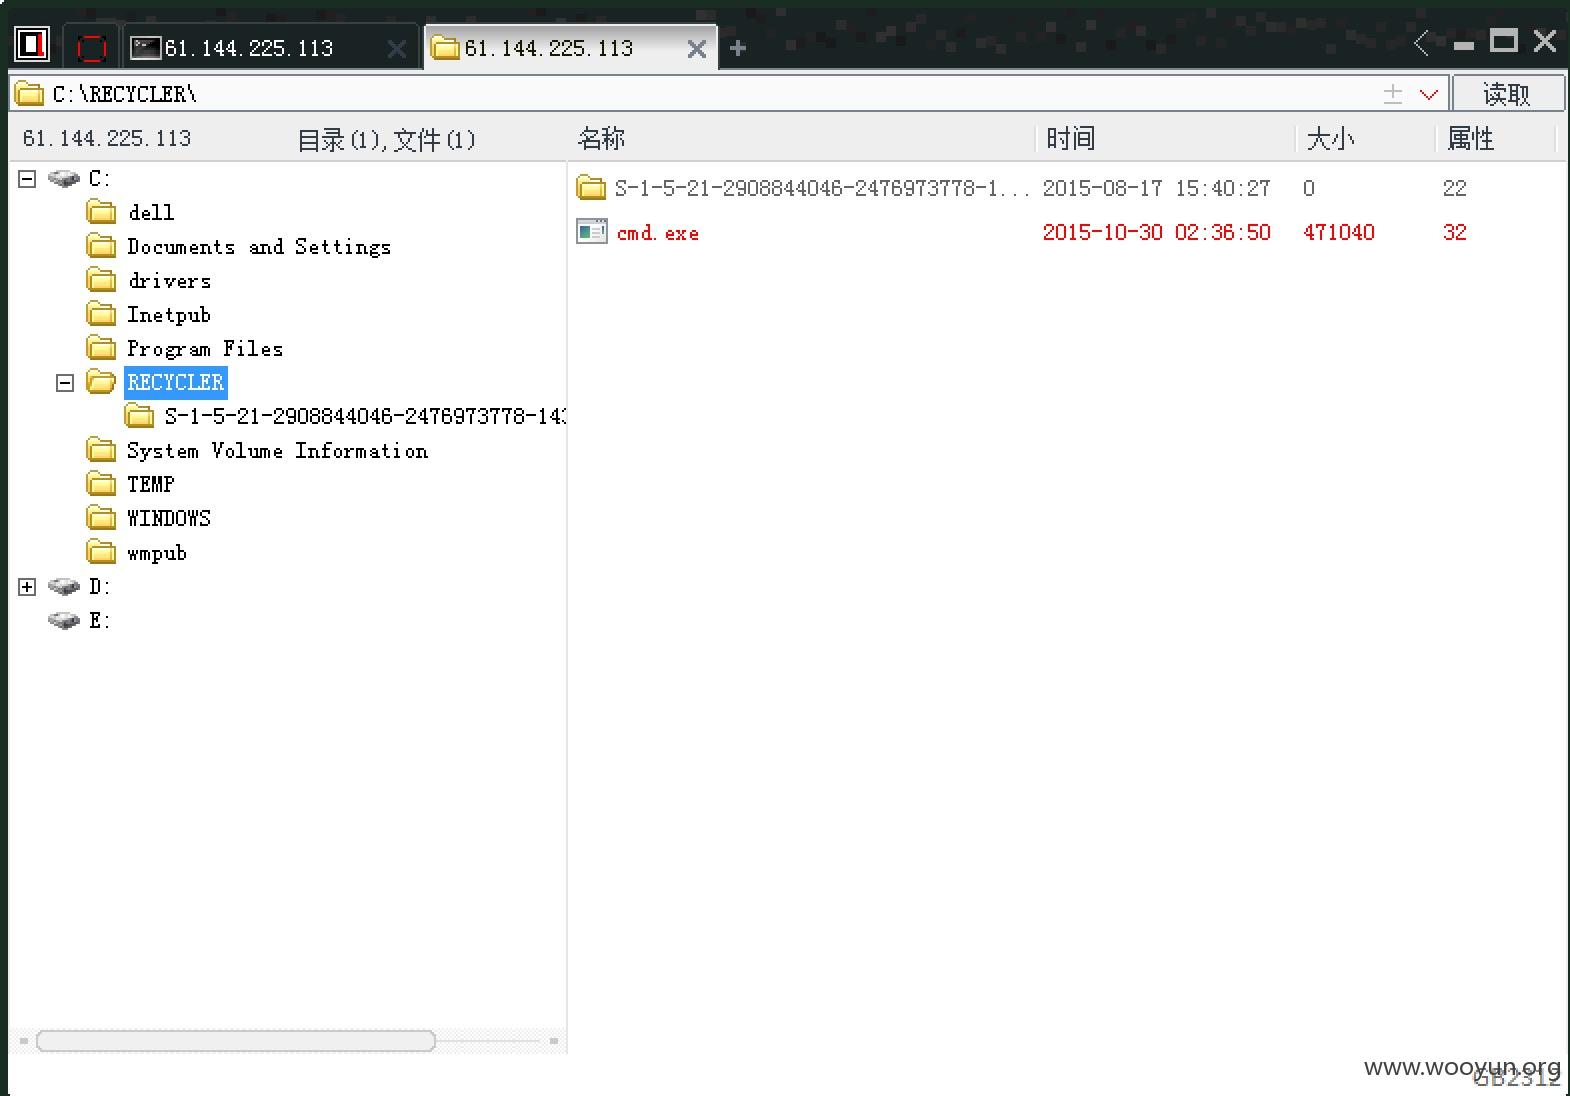1570x1096 pixels.
Task: Click the folder icon in the file list
Action: [591, 187]
